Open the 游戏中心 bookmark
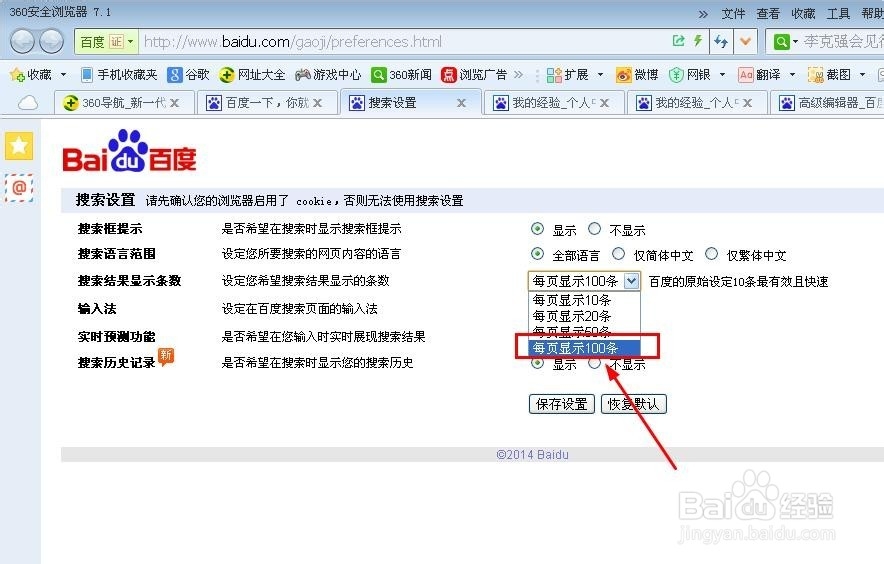 click(x=328, y=74)
